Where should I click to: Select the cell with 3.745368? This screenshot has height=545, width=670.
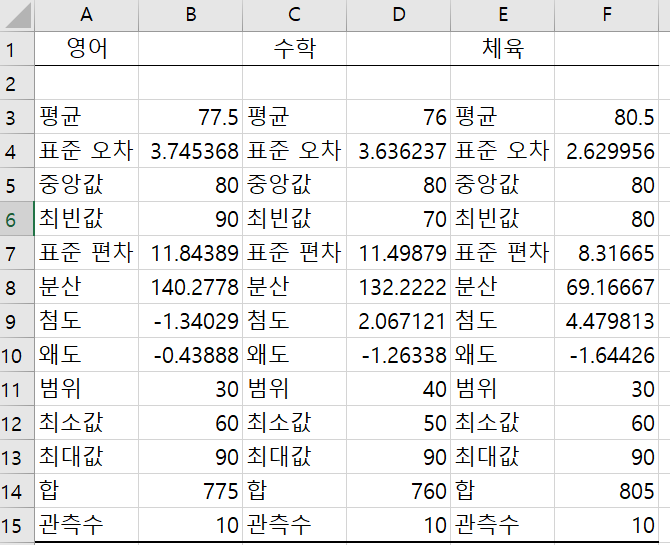191,151
